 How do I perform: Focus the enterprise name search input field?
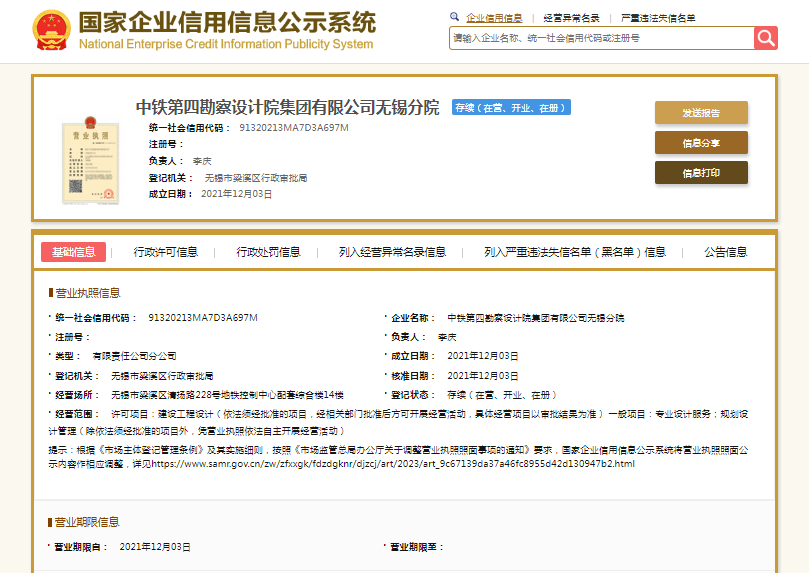(600, 38)
